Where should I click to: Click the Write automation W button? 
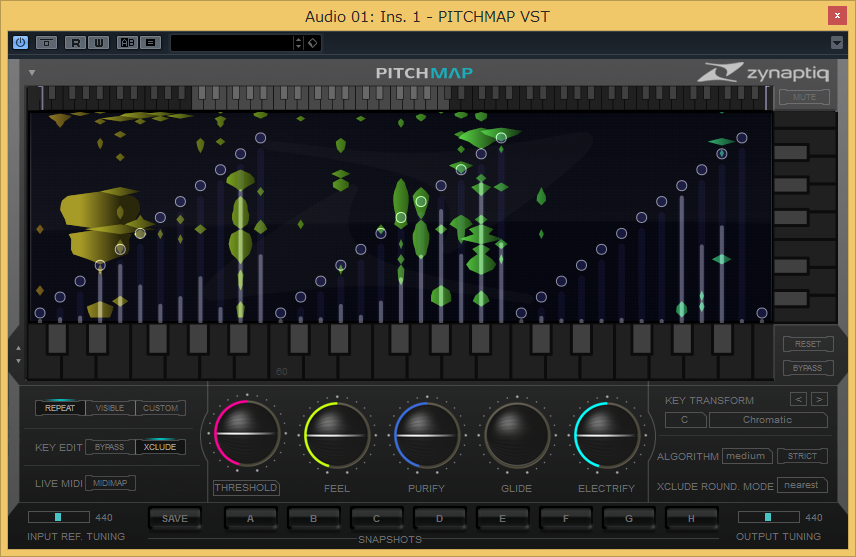(98, 43)
